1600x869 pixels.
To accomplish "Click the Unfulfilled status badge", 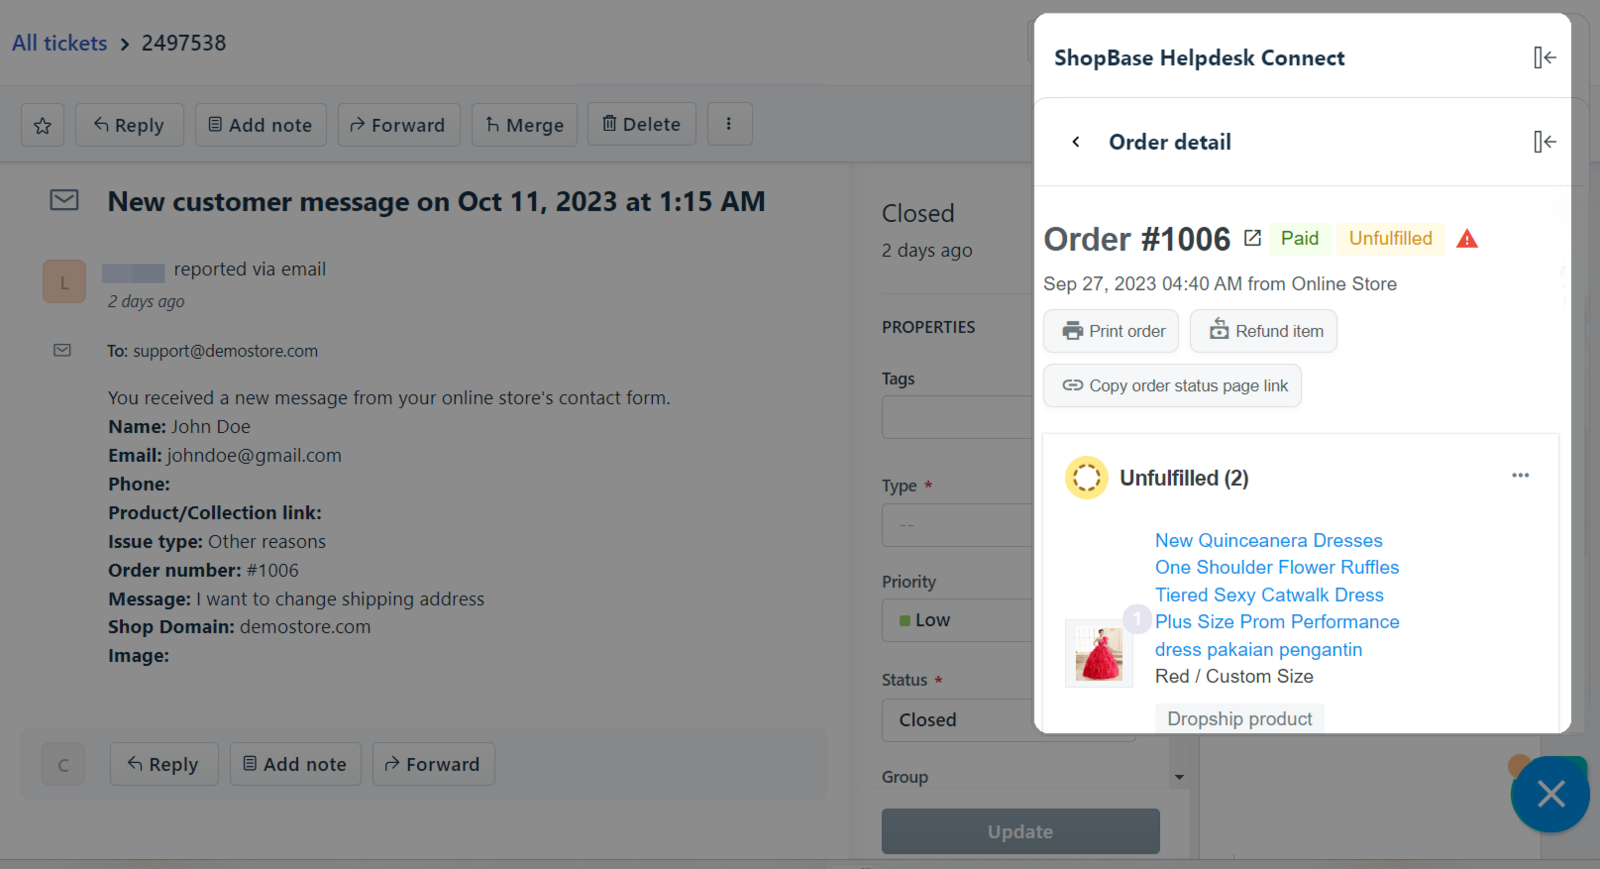I will coord(1390,238).
